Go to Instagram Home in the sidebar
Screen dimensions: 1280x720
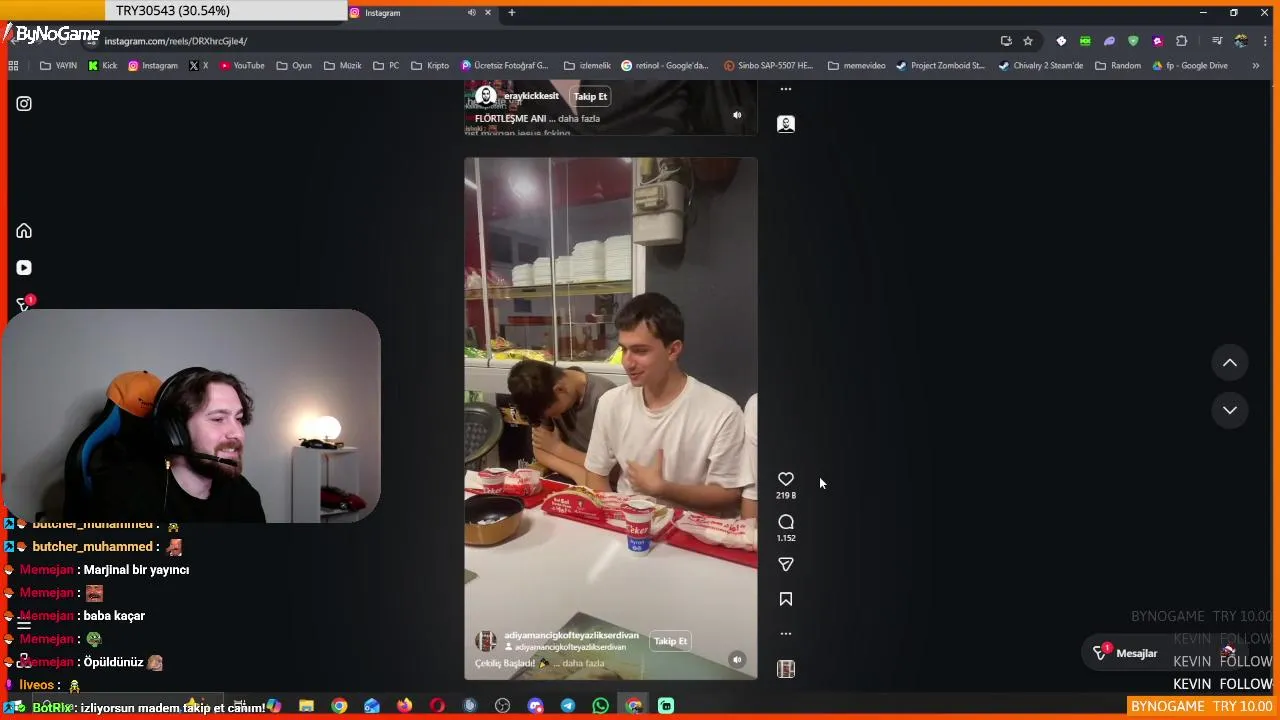pos(24,231)
